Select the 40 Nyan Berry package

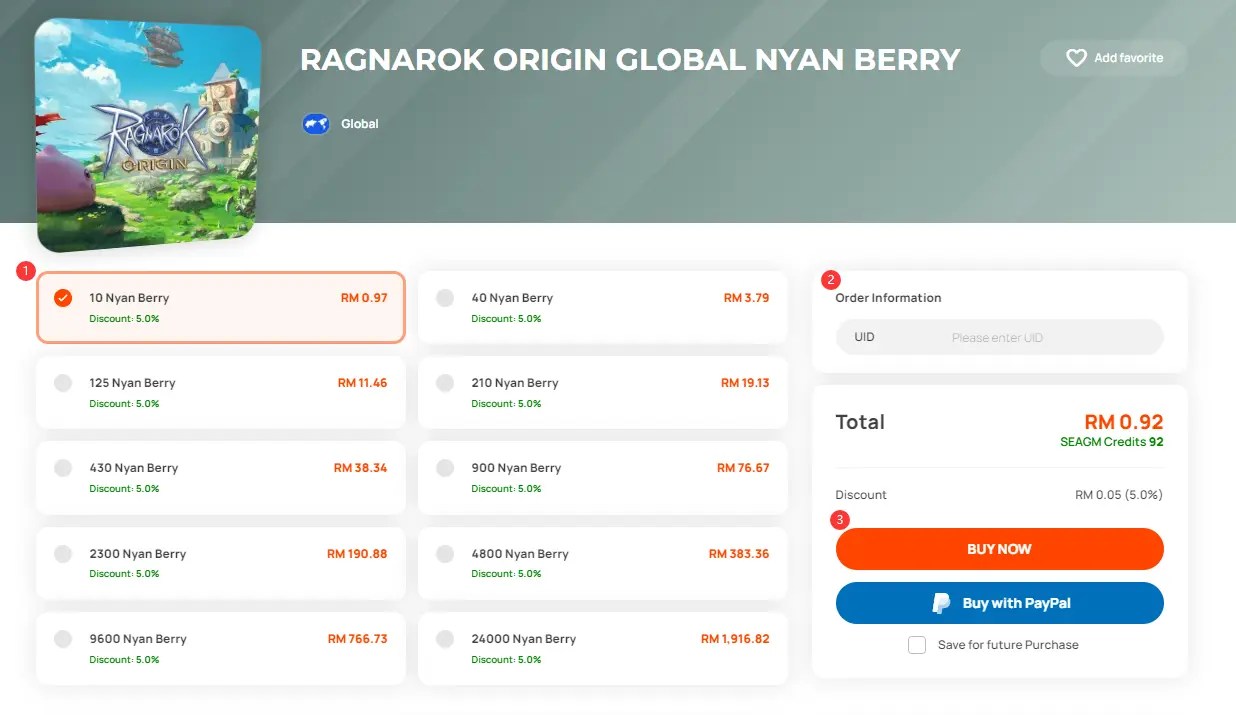click(603, 306)
